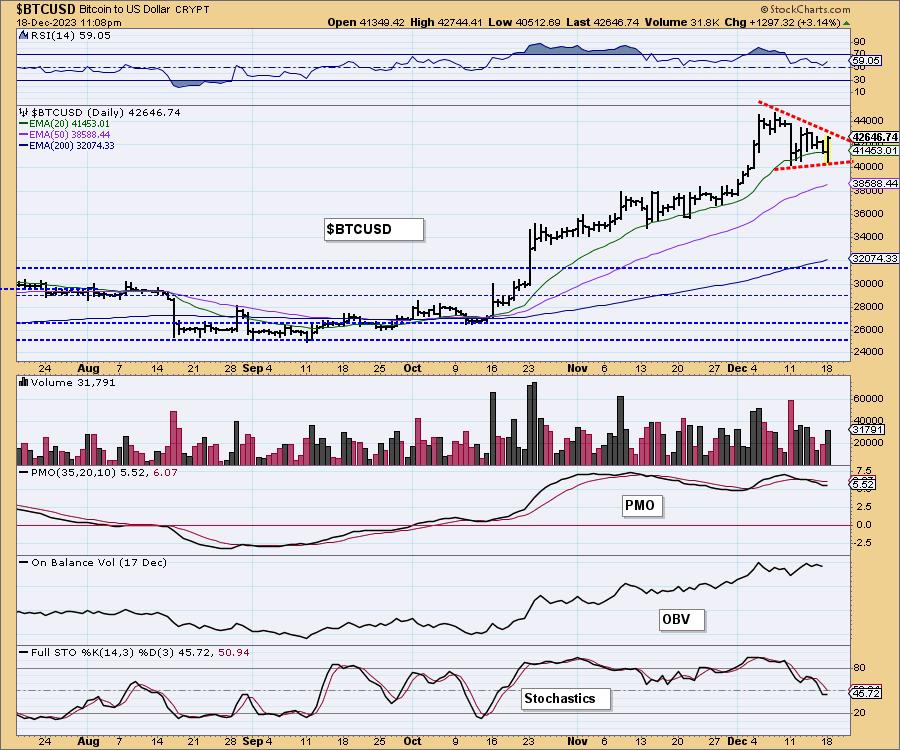Click Nov on the date axis under Stochastics
The image size is (900, 750).
point(577,741)
